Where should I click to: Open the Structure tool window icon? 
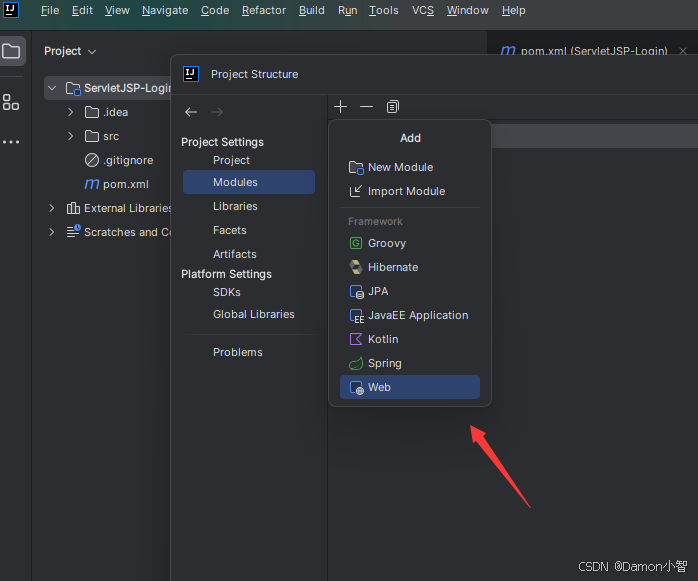[x=11, y=102]
